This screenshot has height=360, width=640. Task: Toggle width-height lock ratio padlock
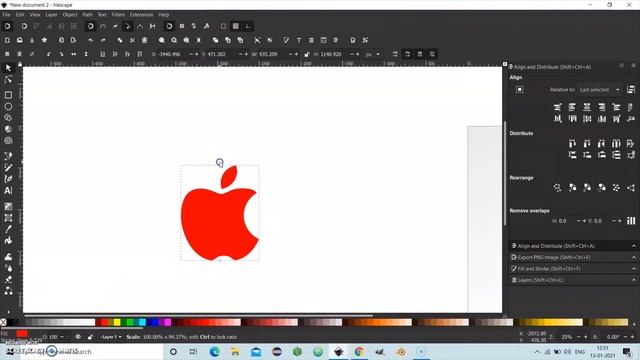(x=307, y=54)
